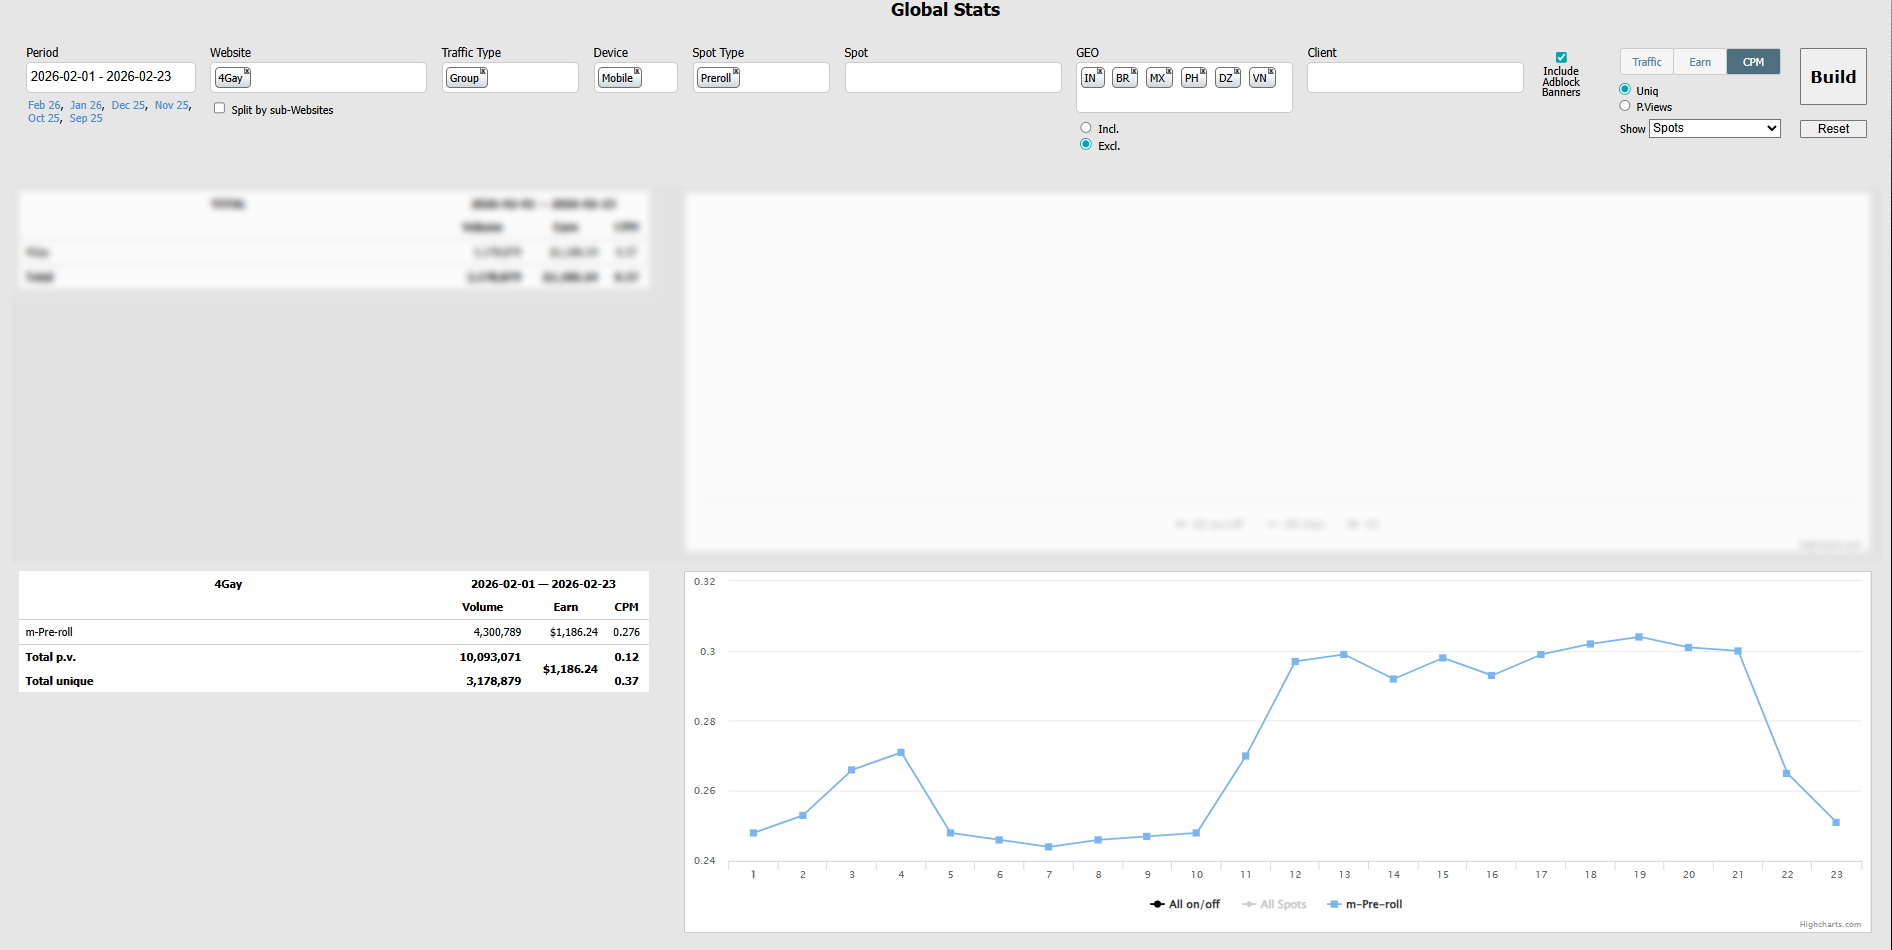
Task: Click the Period date range field
Action: click(110, 77)
